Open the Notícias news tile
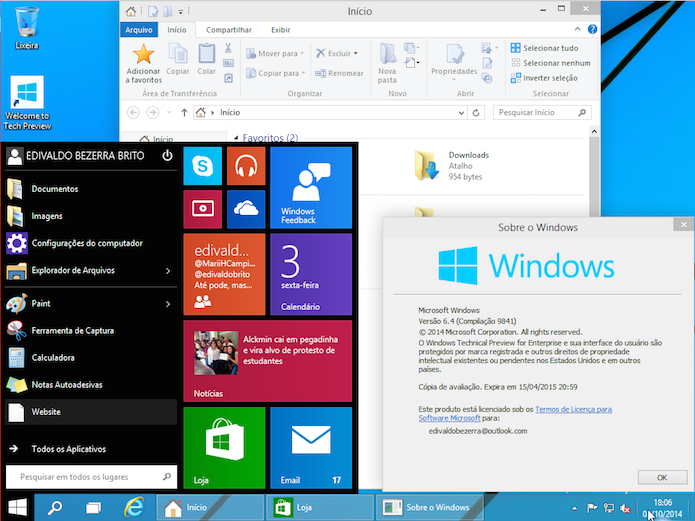This screenshot has width=695, height=521. pos(268,361)
